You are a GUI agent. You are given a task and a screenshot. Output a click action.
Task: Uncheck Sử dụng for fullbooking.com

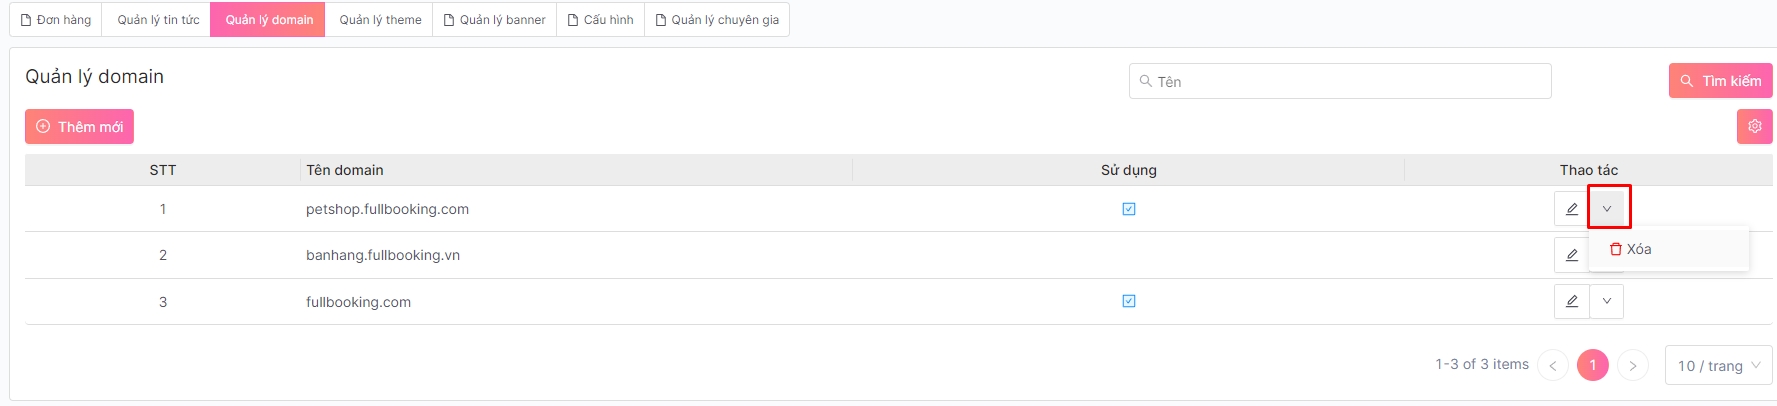point(1129,301)
